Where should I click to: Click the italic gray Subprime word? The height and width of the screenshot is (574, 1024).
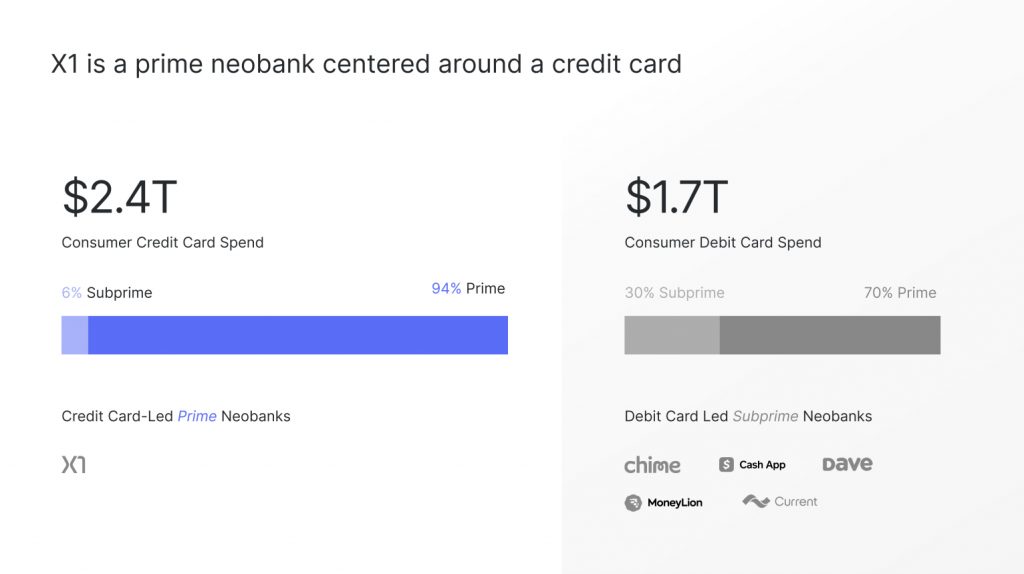click(765, 416)
